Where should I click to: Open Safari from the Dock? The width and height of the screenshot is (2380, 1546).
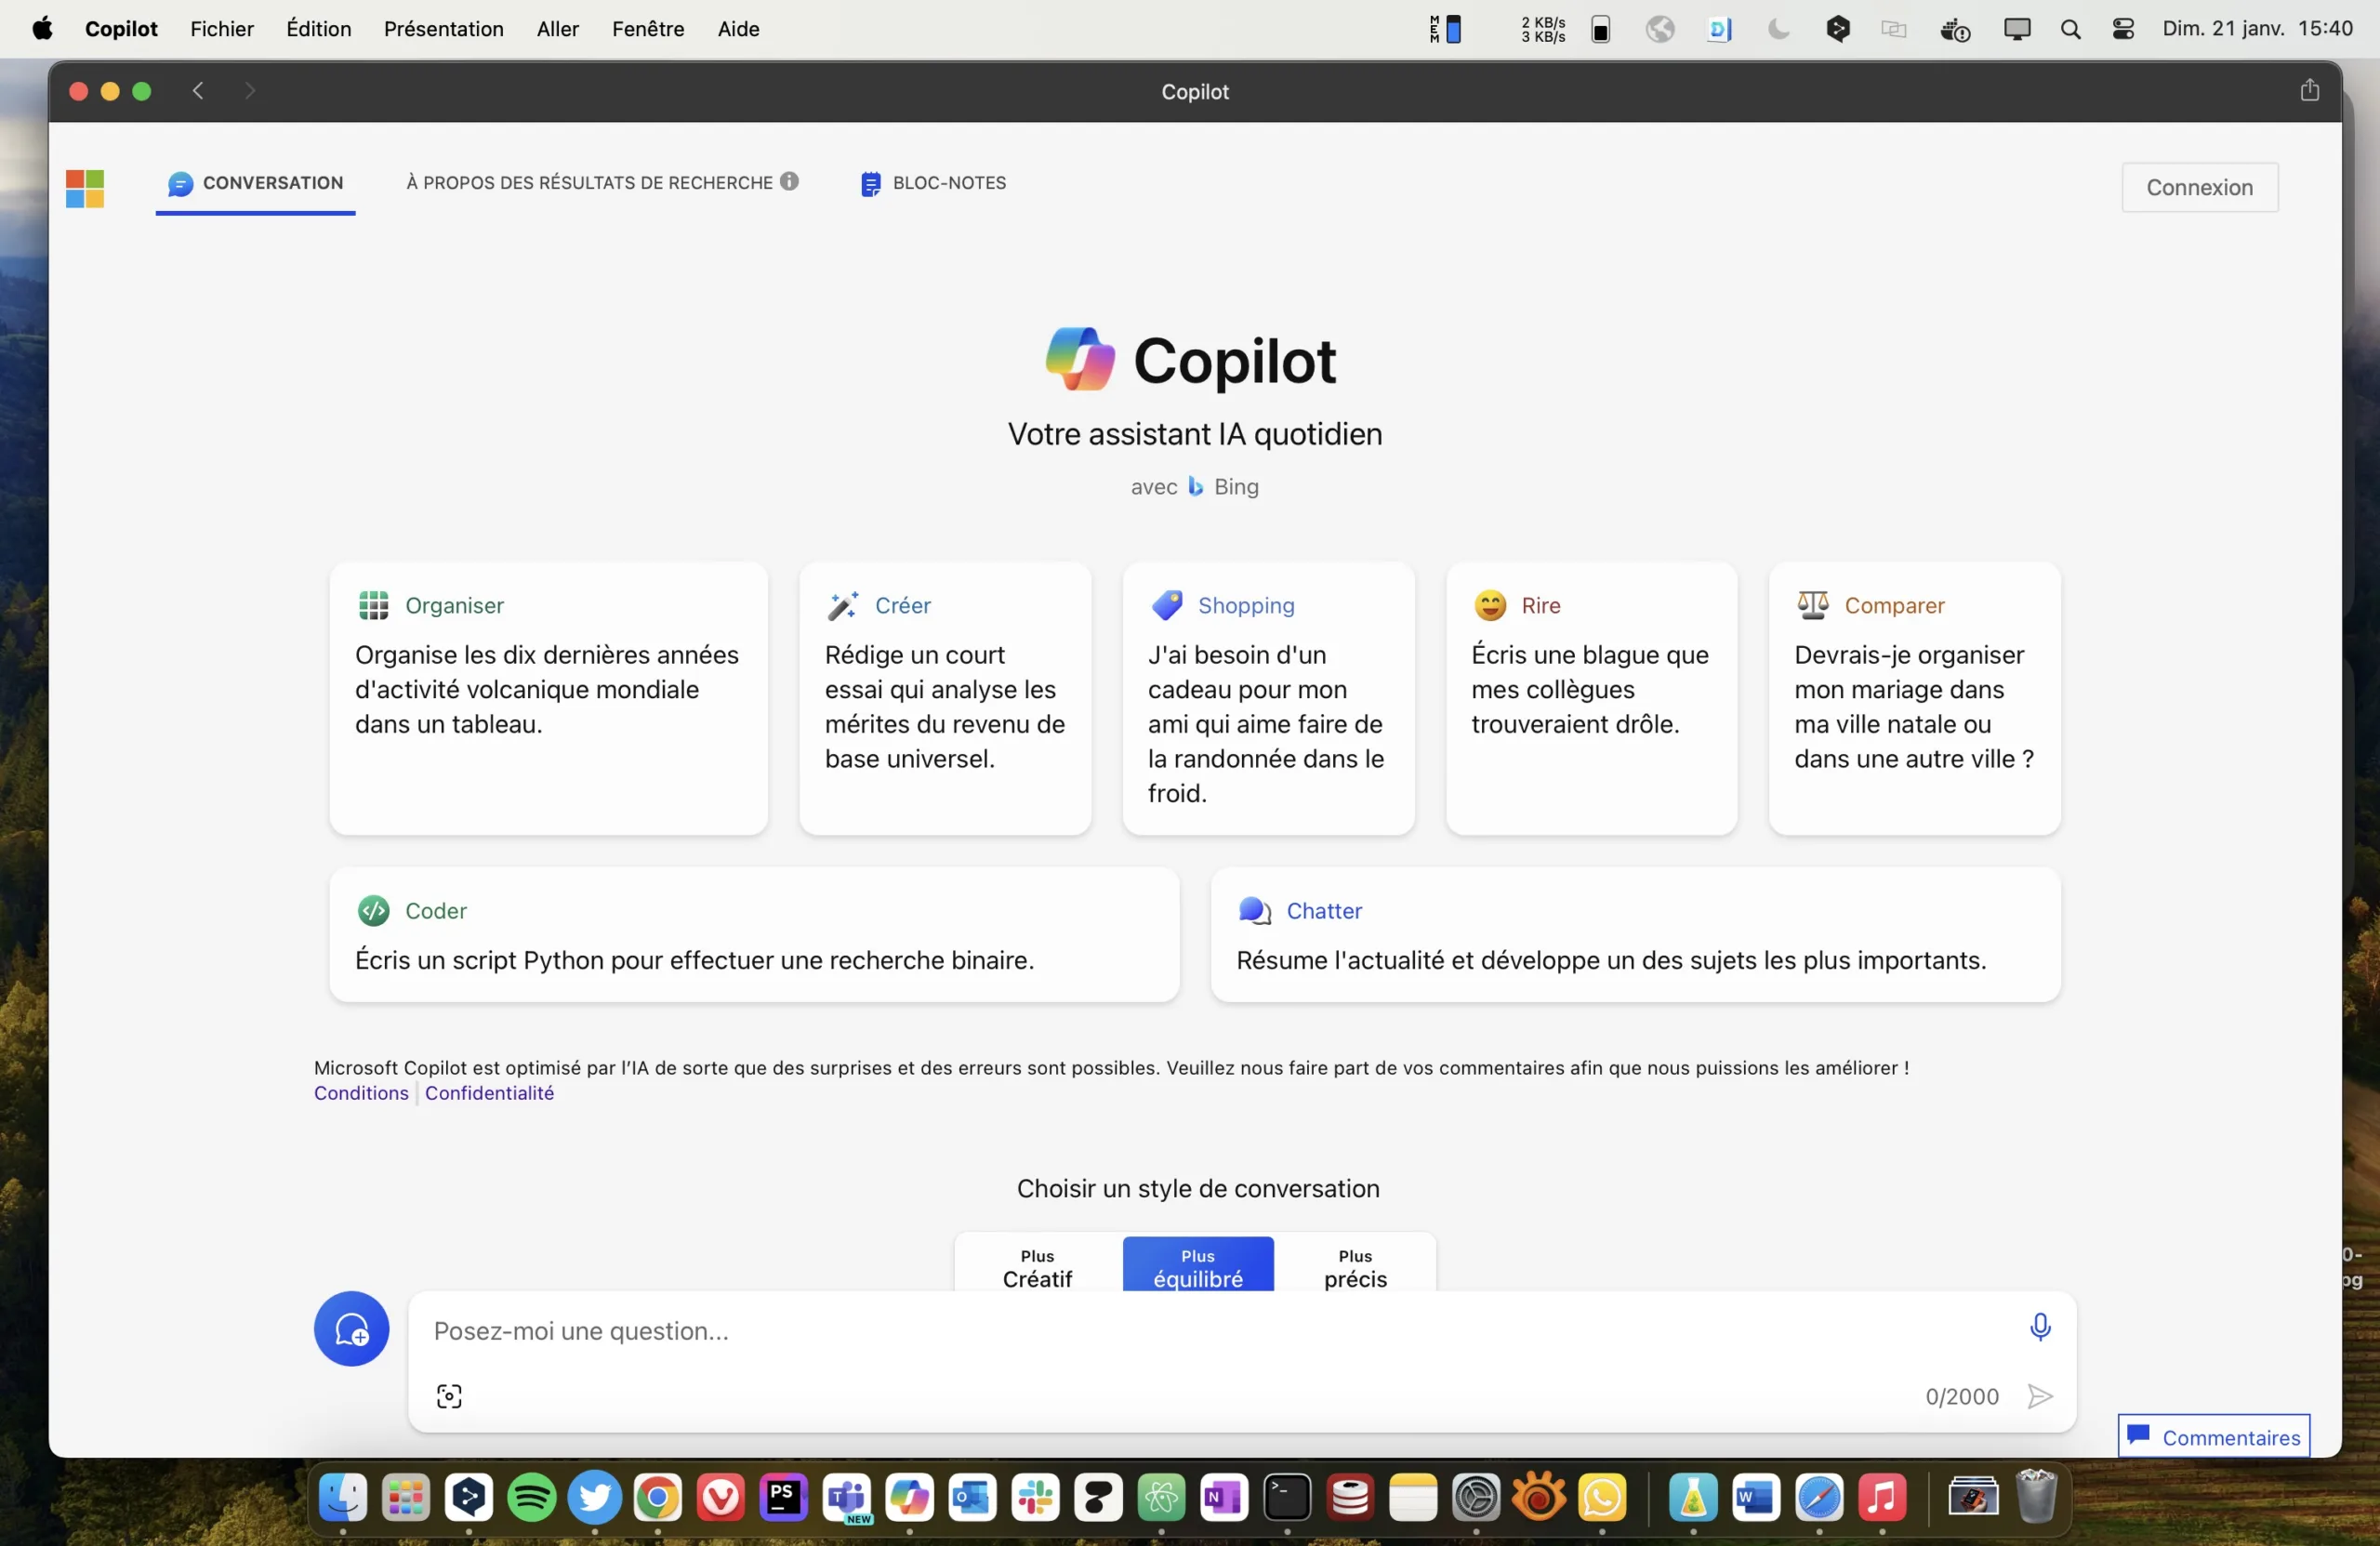[1820, 1497]
